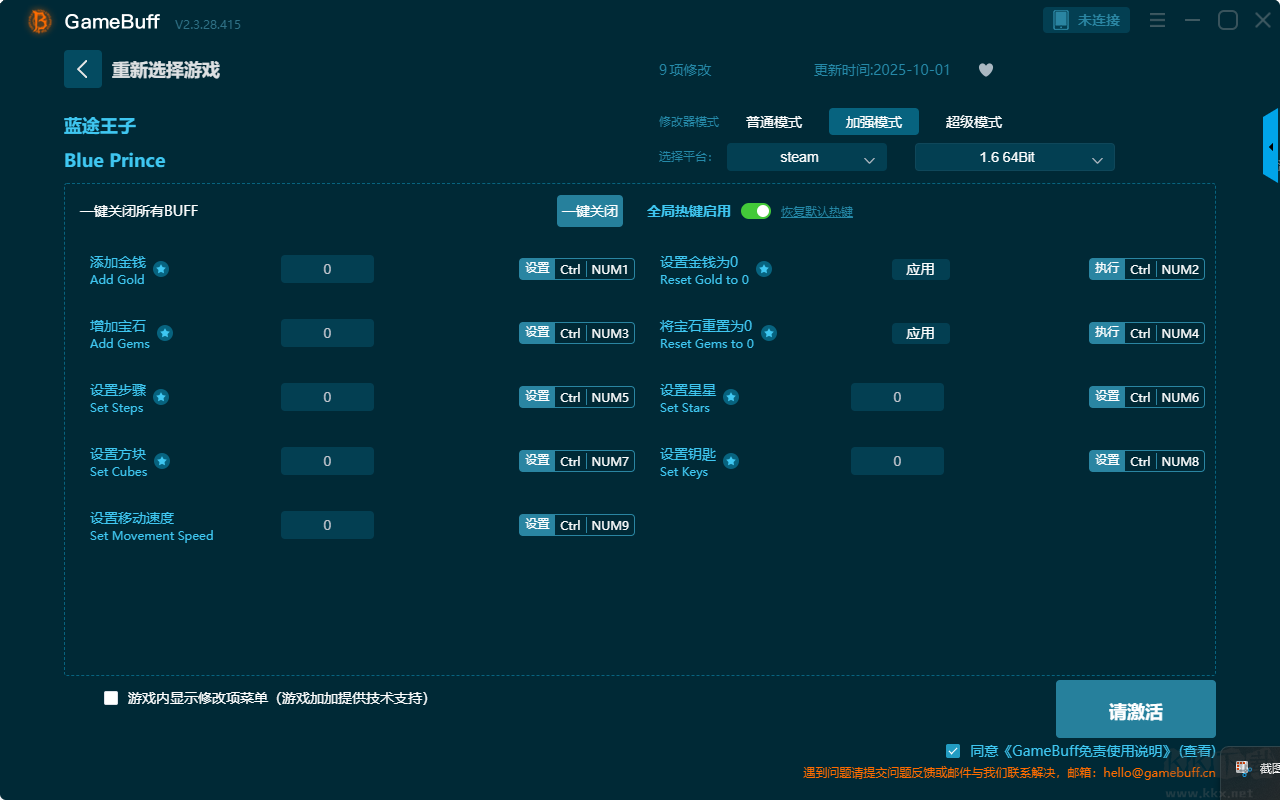This screenshot has width=1280, height=800.
Task: Click the phone 未连接 connection button
Action: (x=1087, y=20)
